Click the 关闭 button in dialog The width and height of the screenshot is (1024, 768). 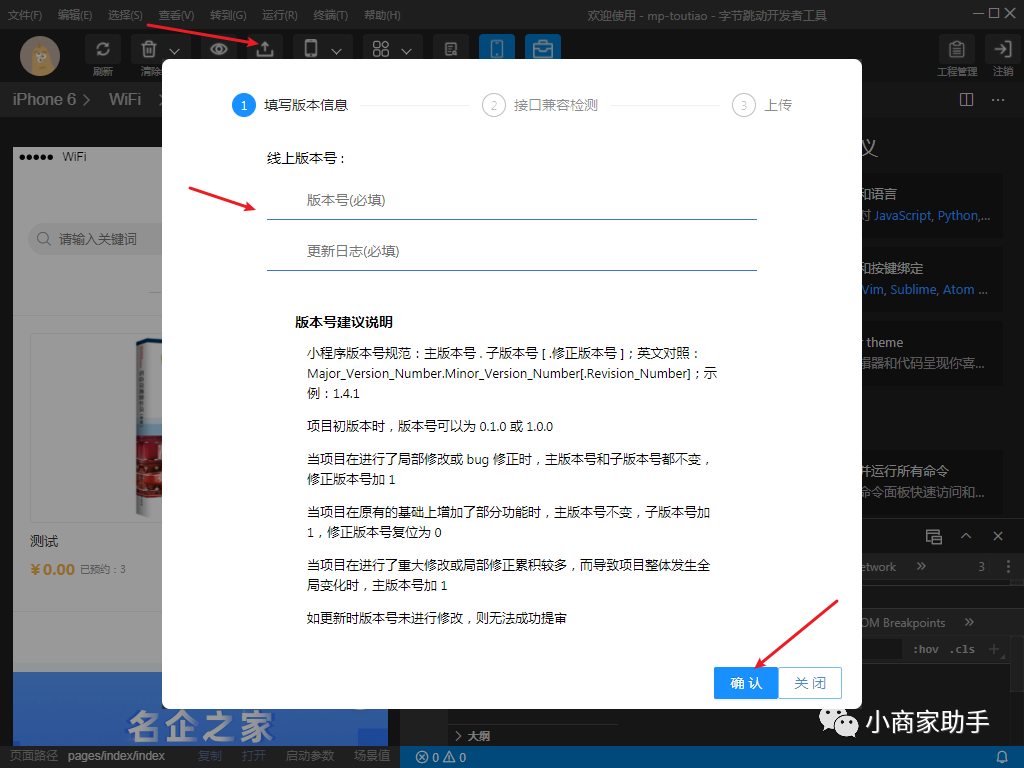point(810,683)
